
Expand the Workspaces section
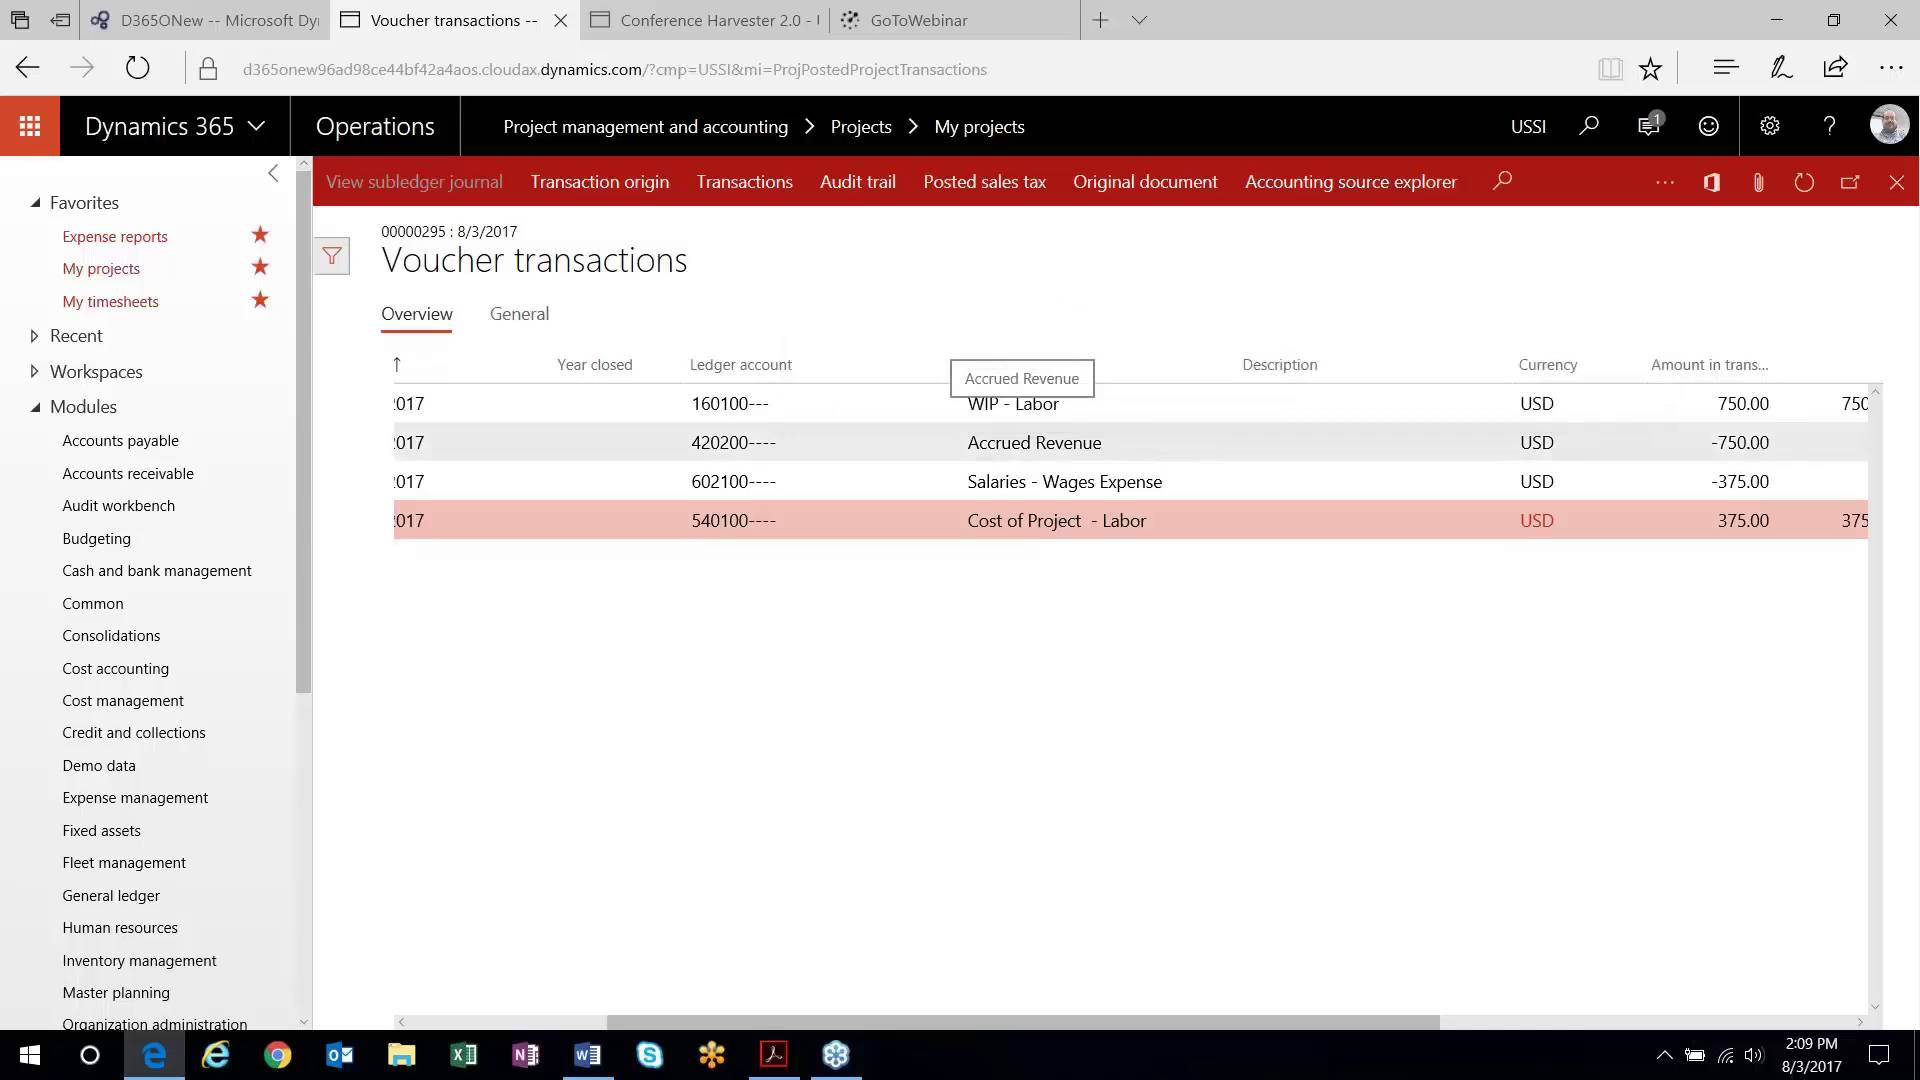(33, 371)
